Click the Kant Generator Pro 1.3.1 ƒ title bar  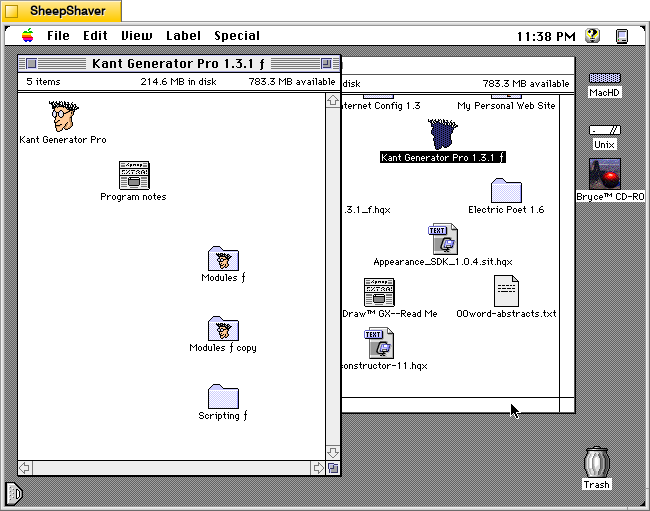pos(179,63)
